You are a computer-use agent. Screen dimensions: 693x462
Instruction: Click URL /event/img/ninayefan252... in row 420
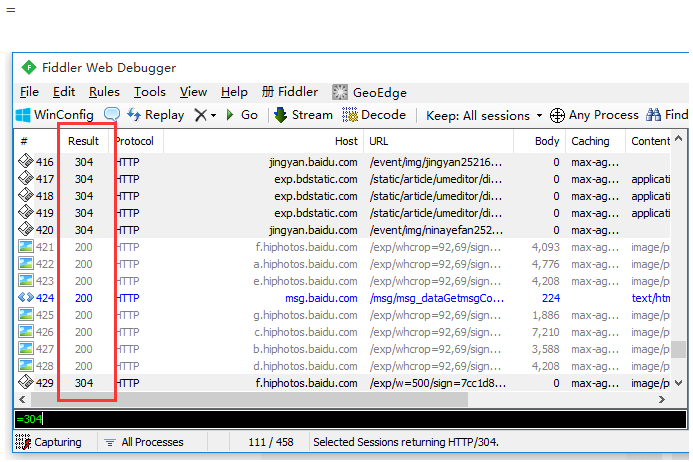[x=436, y=230]
